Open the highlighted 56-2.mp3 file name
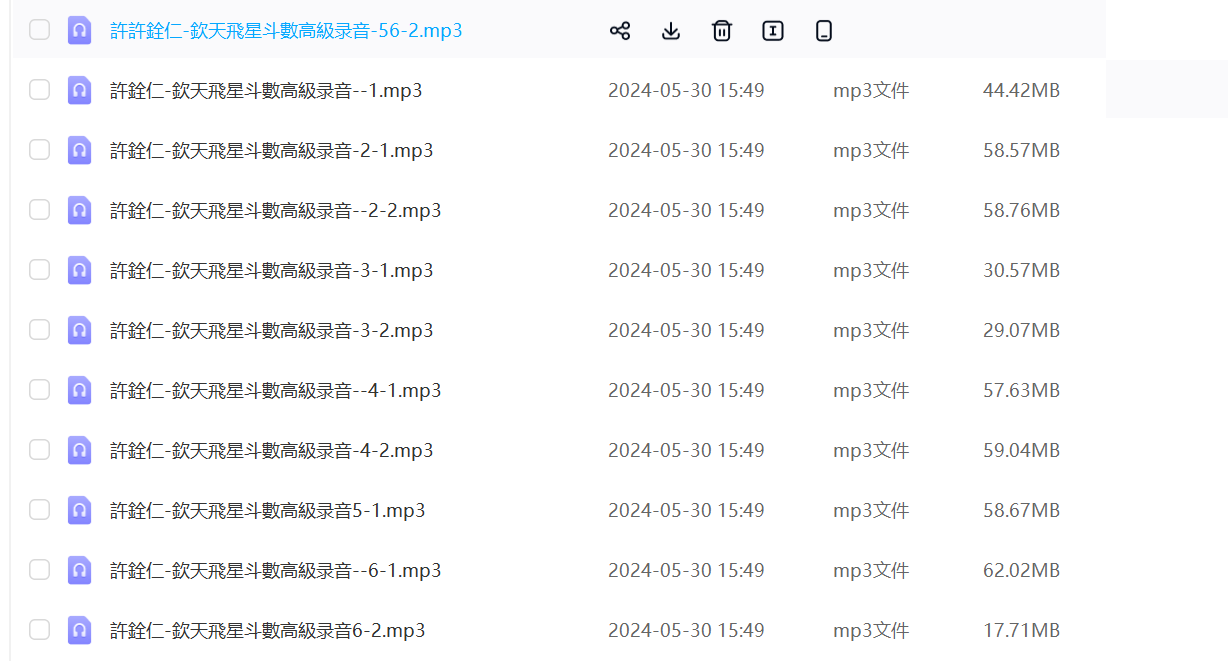1228x661 pixels. (x=286, y=31)
